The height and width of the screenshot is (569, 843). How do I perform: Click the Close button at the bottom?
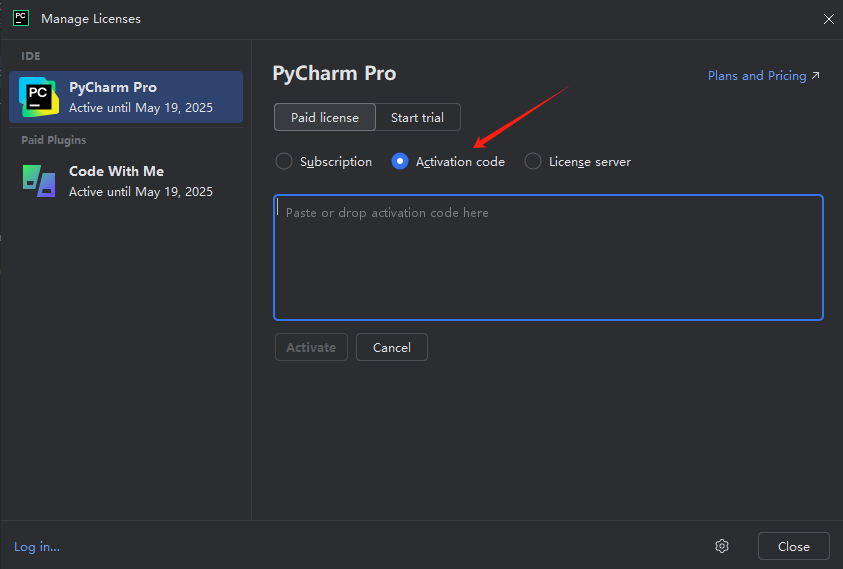(x=793, y=546)
